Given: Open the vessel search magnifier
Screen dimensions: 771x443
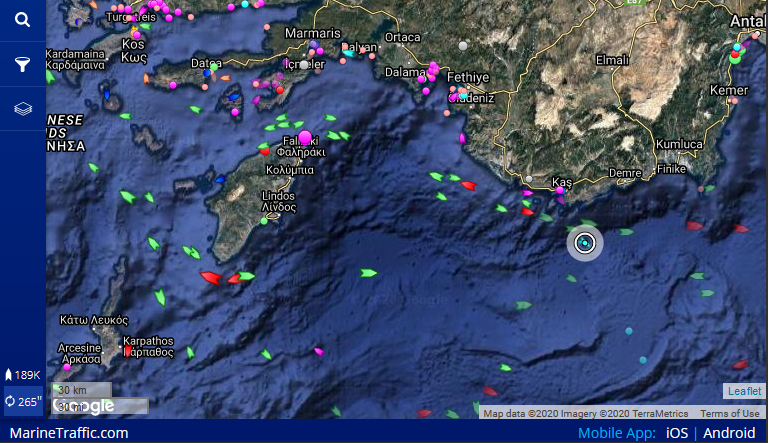Looking at the screenshot, I should 22,20.
